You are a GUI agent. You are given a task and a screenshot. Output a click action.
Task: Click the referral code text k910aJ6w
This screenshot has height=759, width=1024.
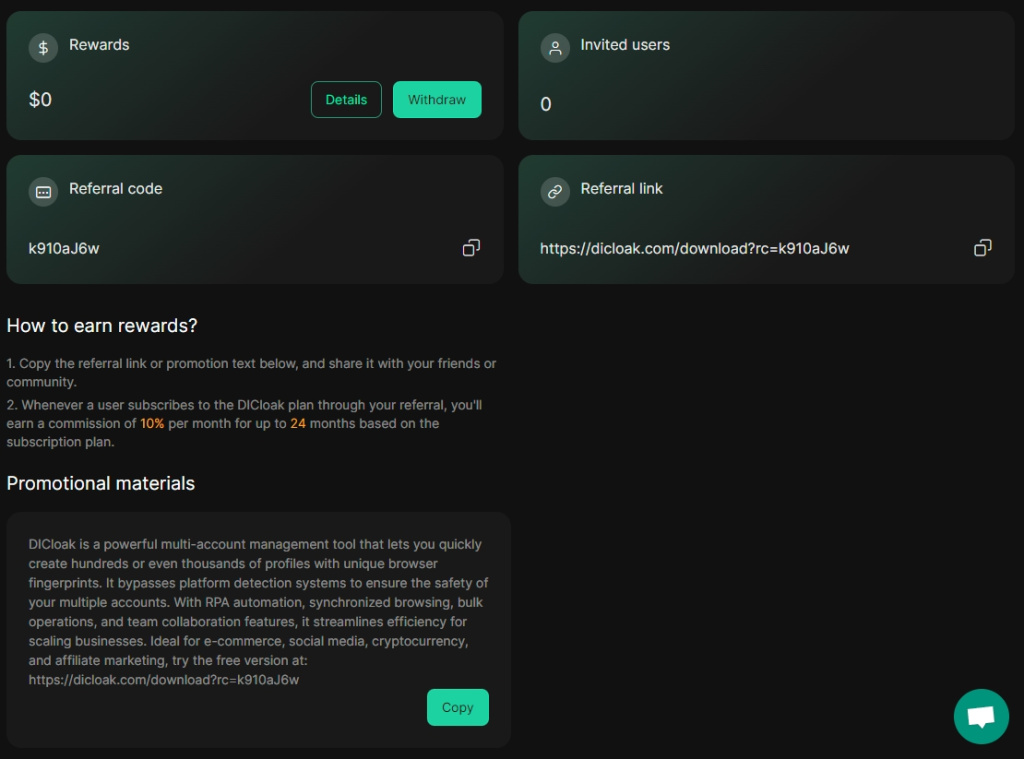pyautogui.click(x=64, y=249)
